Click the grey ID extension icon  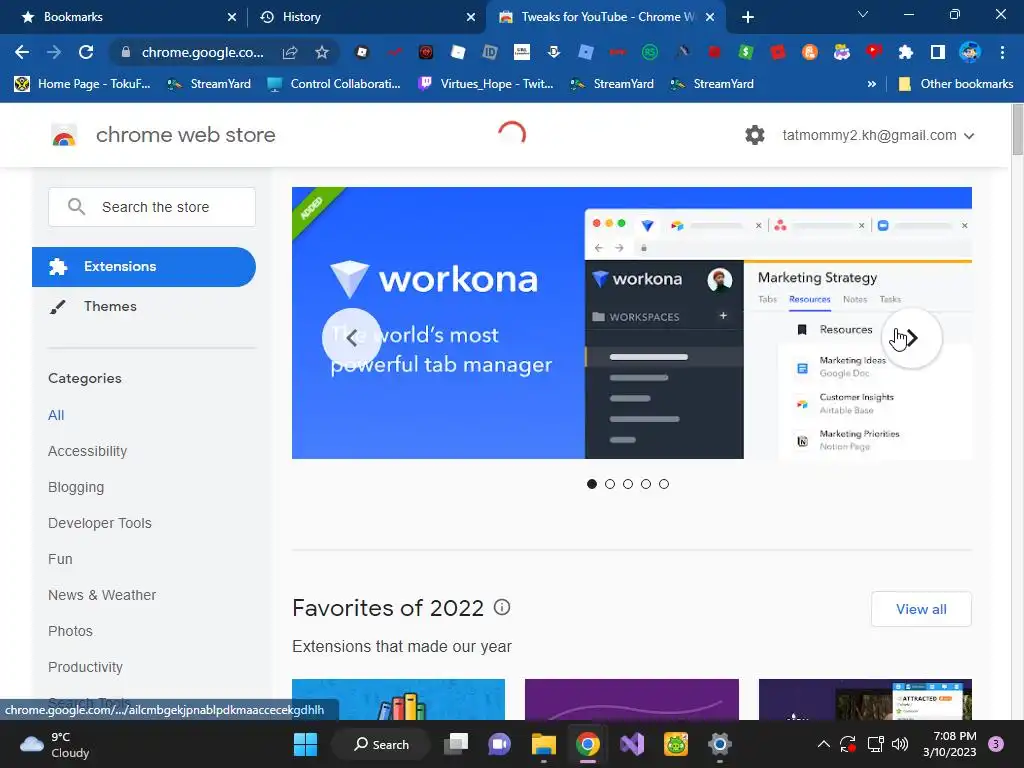tap(490, 52)
